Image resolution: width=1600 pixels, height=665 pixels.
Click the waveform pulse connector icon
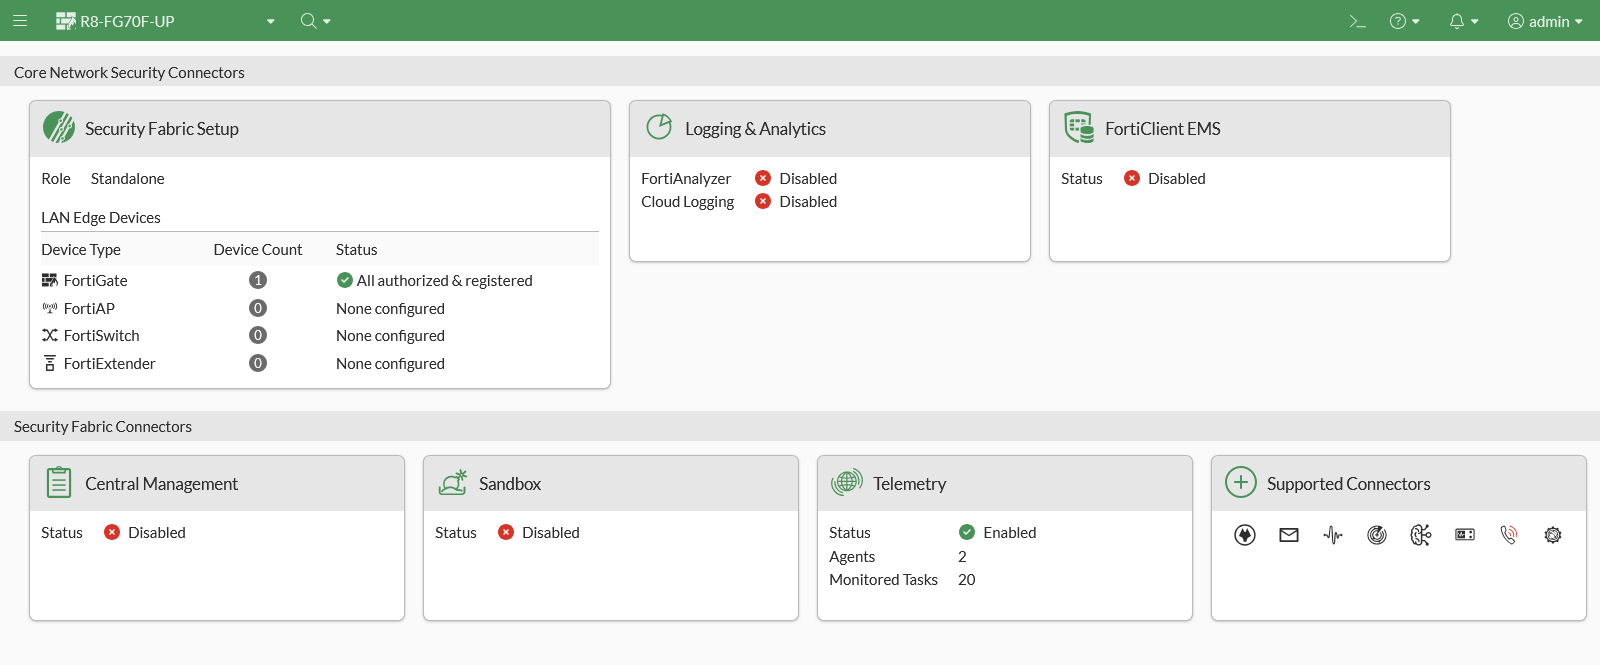(1333, 535)
